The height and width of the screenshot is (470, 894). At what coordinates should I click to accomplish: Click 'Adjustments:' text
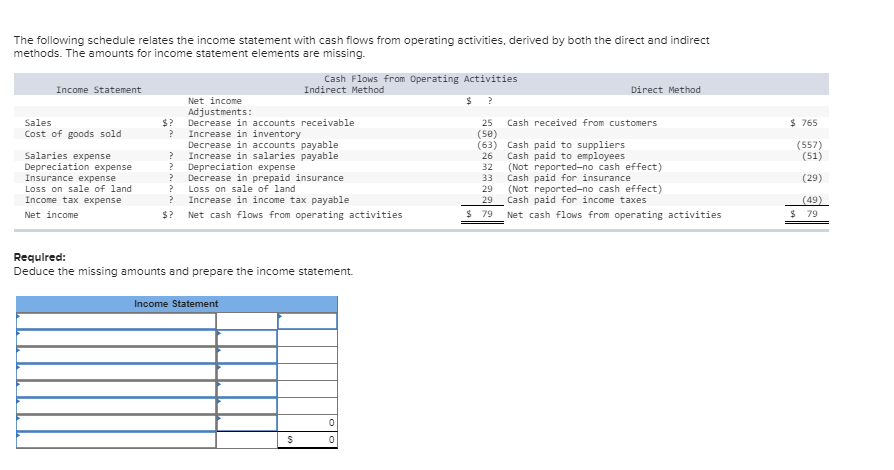coord(220,112)
